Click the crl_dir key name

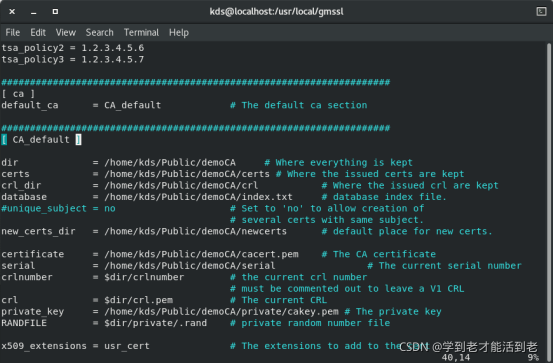(x=21, y=186)
